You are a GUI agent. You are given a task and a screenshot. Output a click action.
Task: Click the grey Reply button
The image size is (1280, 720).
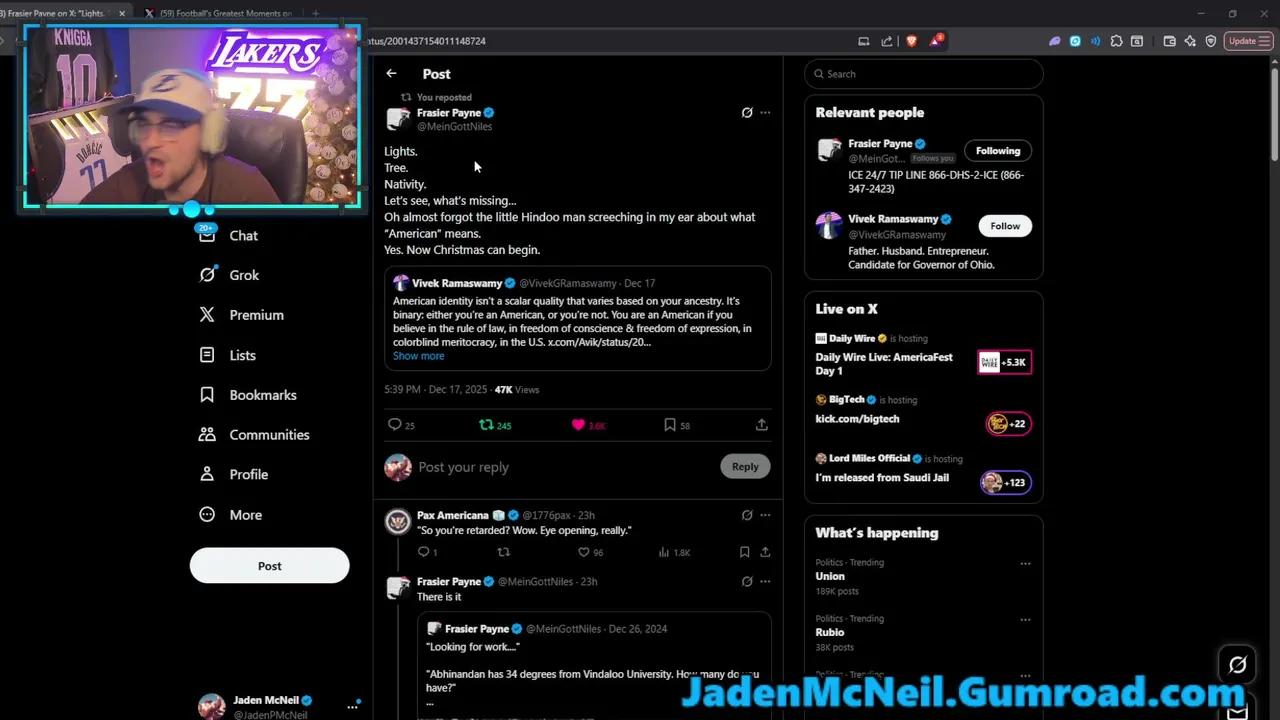point(745,466)
